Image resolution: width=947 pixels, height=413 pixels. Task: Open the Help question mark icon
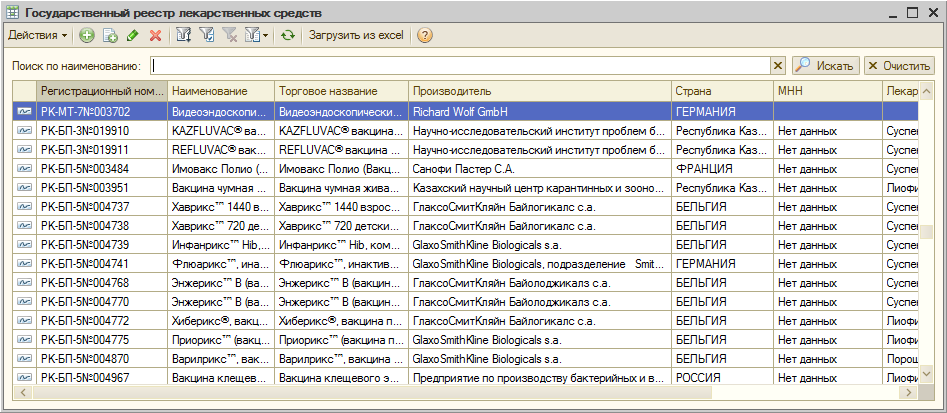(425, 35)
